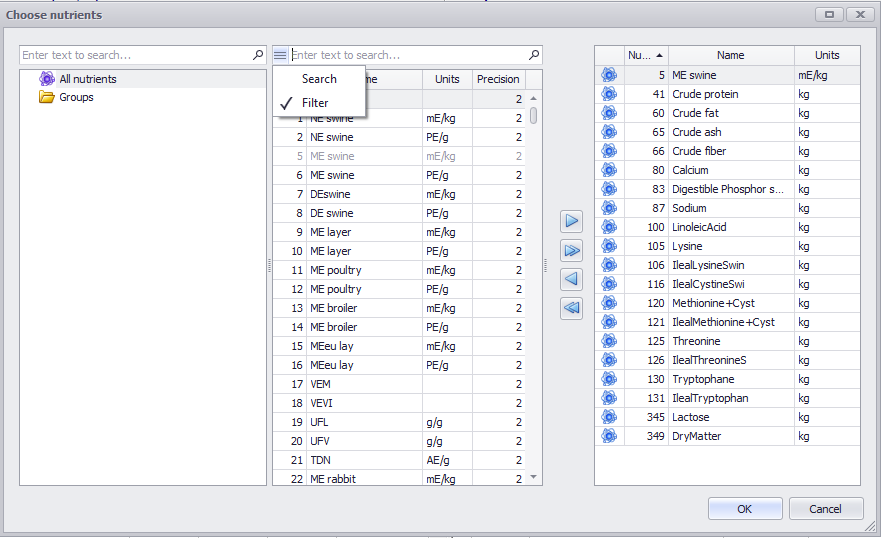The image size is (881, 538).
Task: Select MEeu lay row number 15
Action: 399,346
